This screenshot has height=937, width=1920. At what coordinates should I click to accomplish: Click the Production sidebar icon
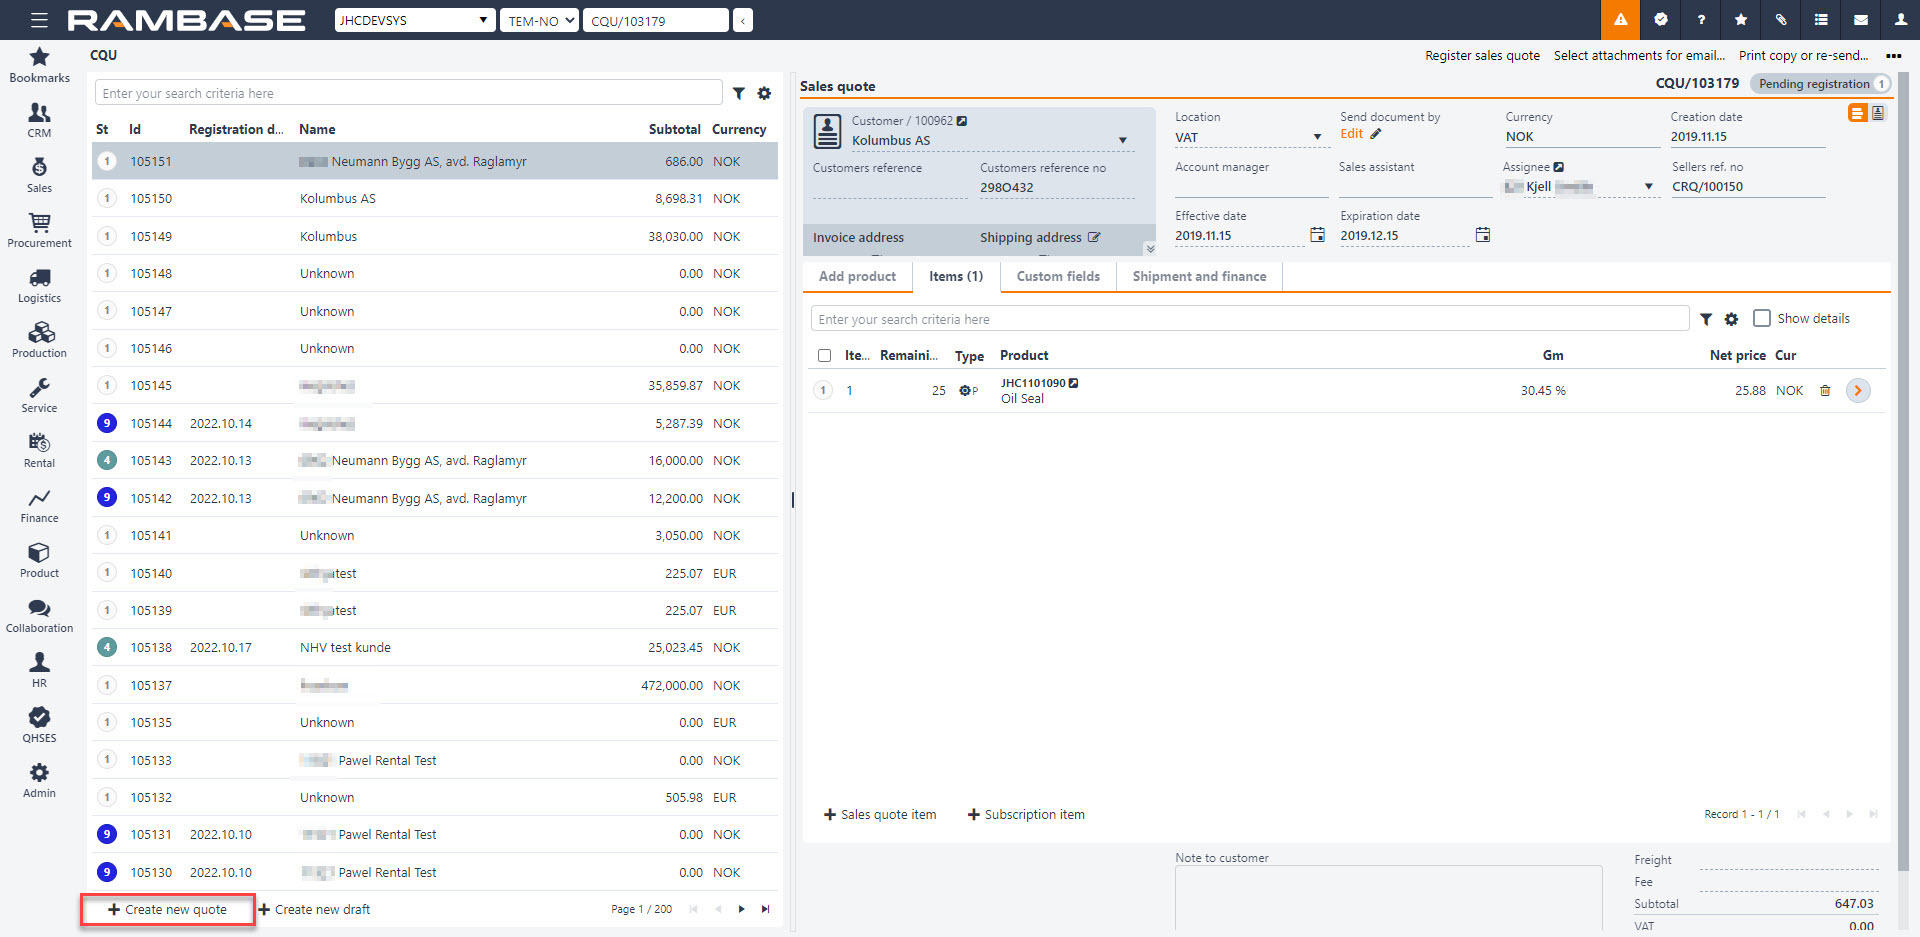39,340
